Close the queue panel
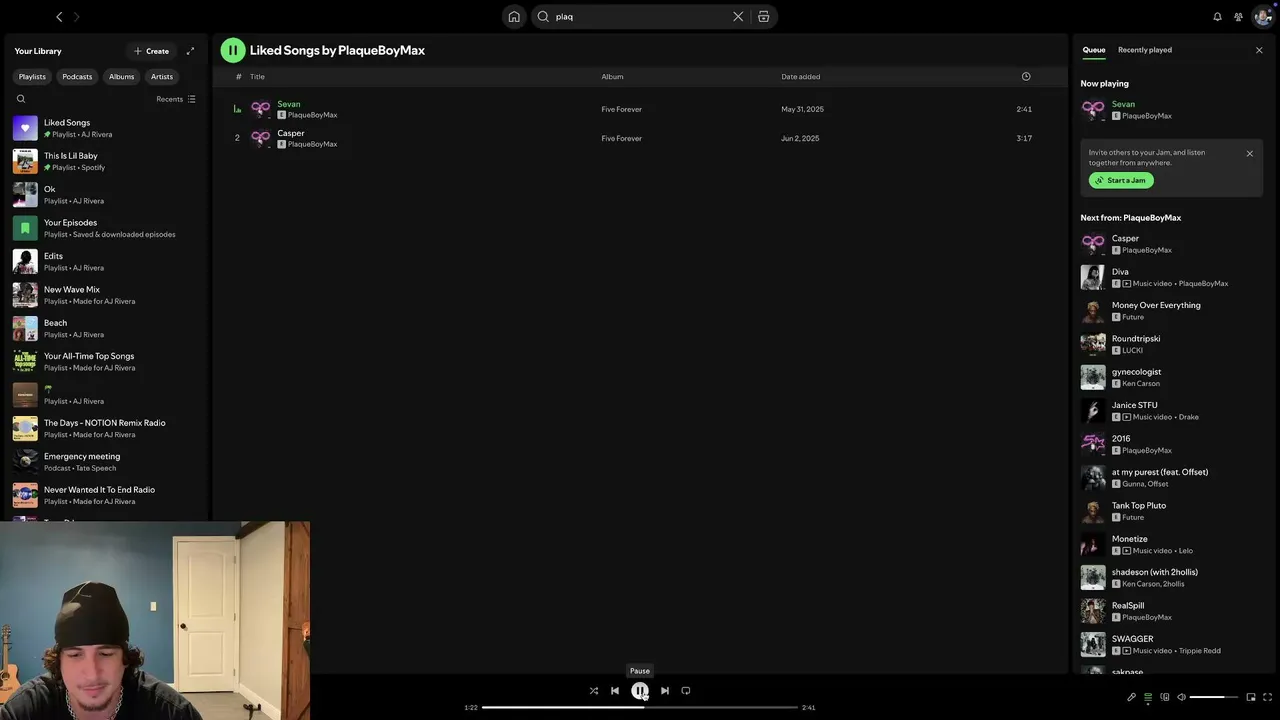Viewport: 1280px width, 720px height. click(1259, 50)
